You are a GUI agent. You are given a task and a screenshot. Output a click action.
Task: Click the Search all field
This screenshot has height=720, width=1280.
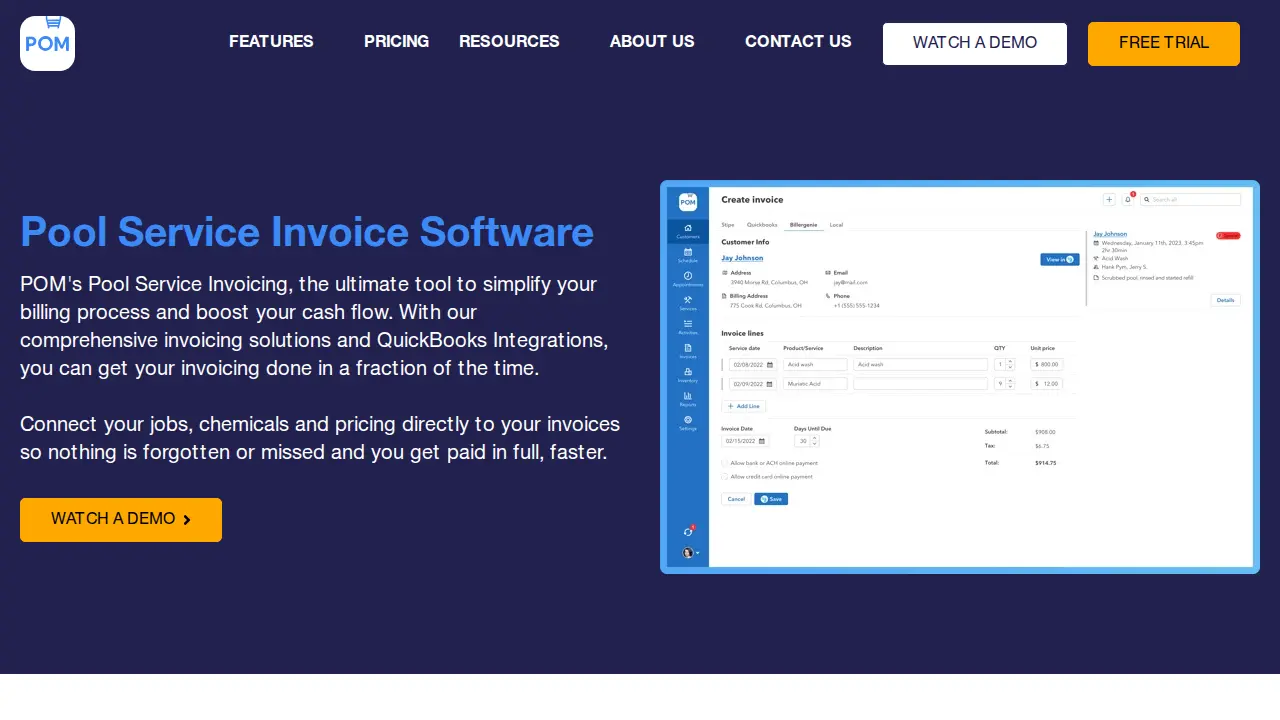click(x=1191, y=200)
